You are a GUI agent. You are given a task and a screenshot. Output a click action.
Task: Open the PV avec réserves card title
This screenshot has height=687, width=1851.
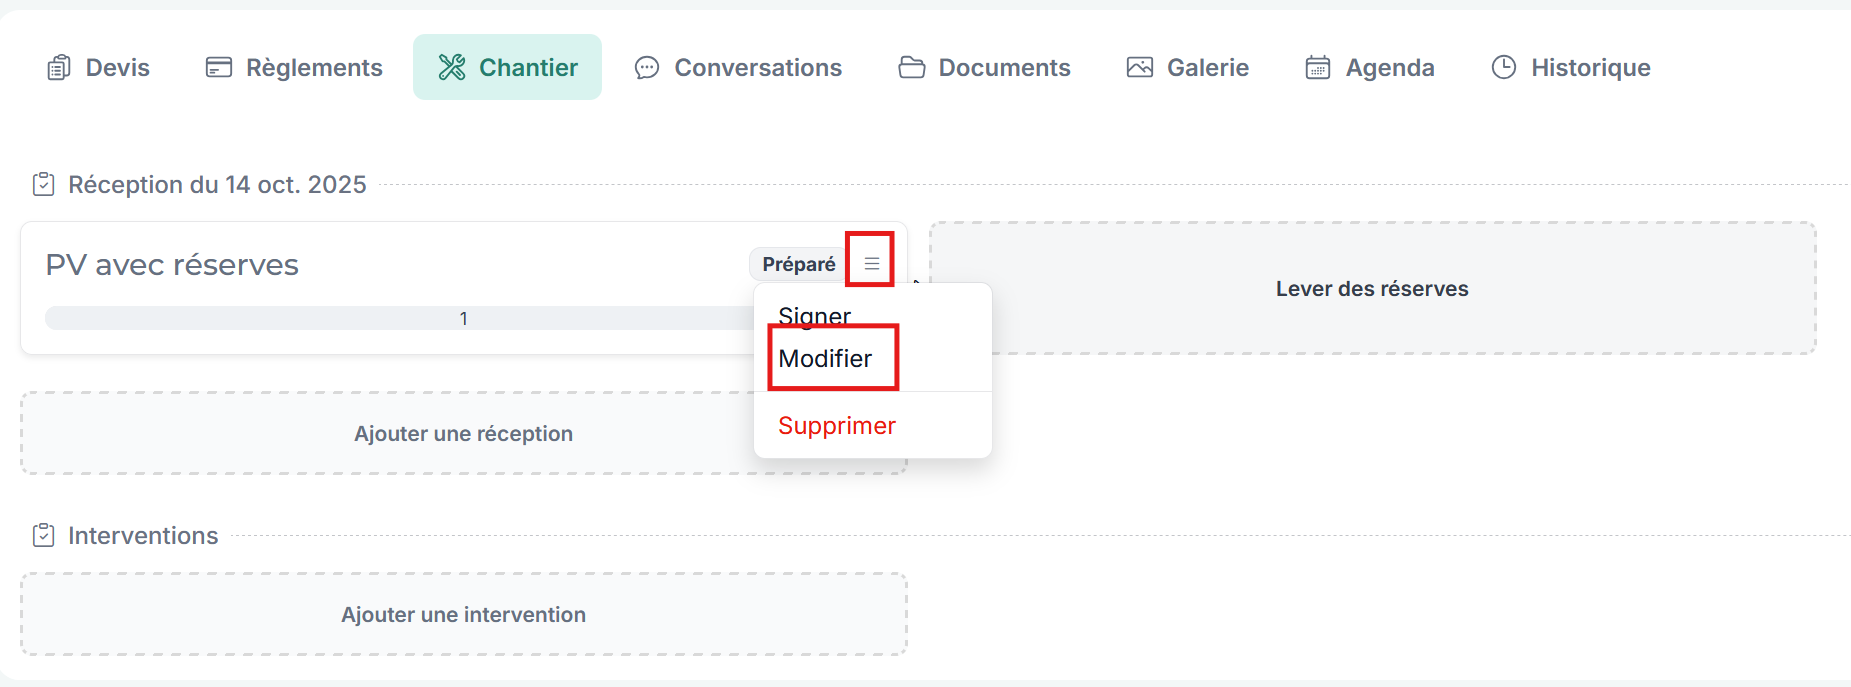pyautogui.click(x=172, y=265)
